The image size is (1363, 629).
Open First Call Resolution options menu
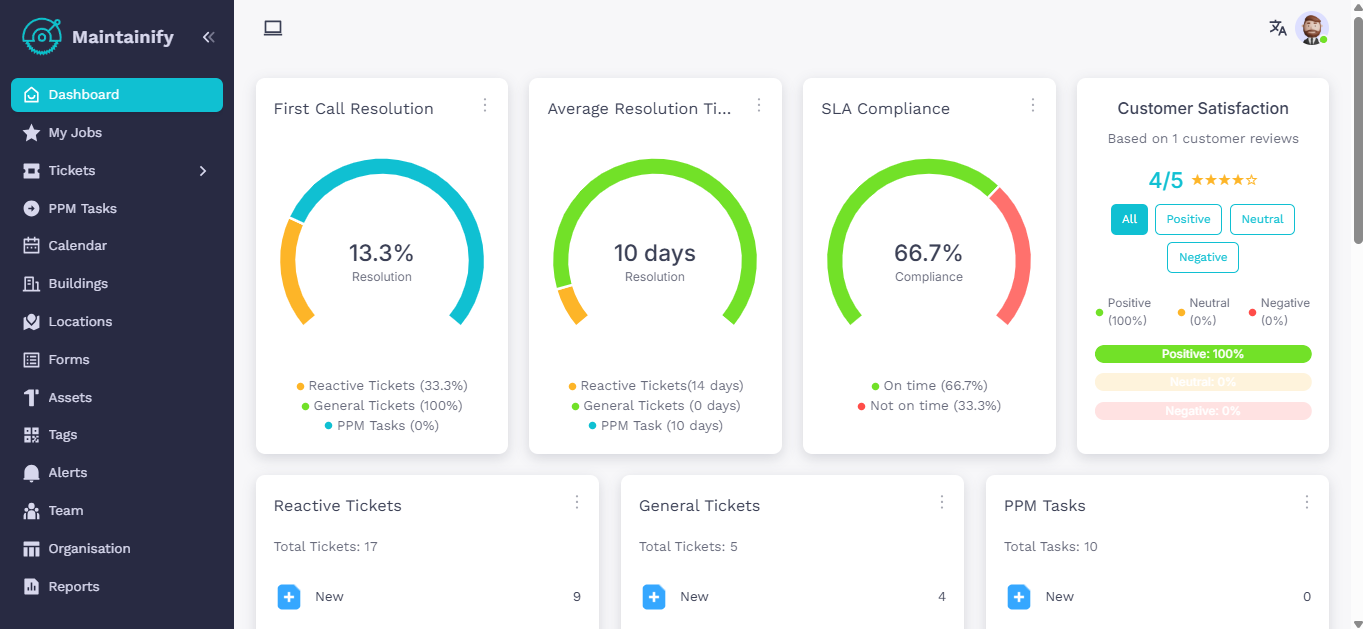[485, 105]
